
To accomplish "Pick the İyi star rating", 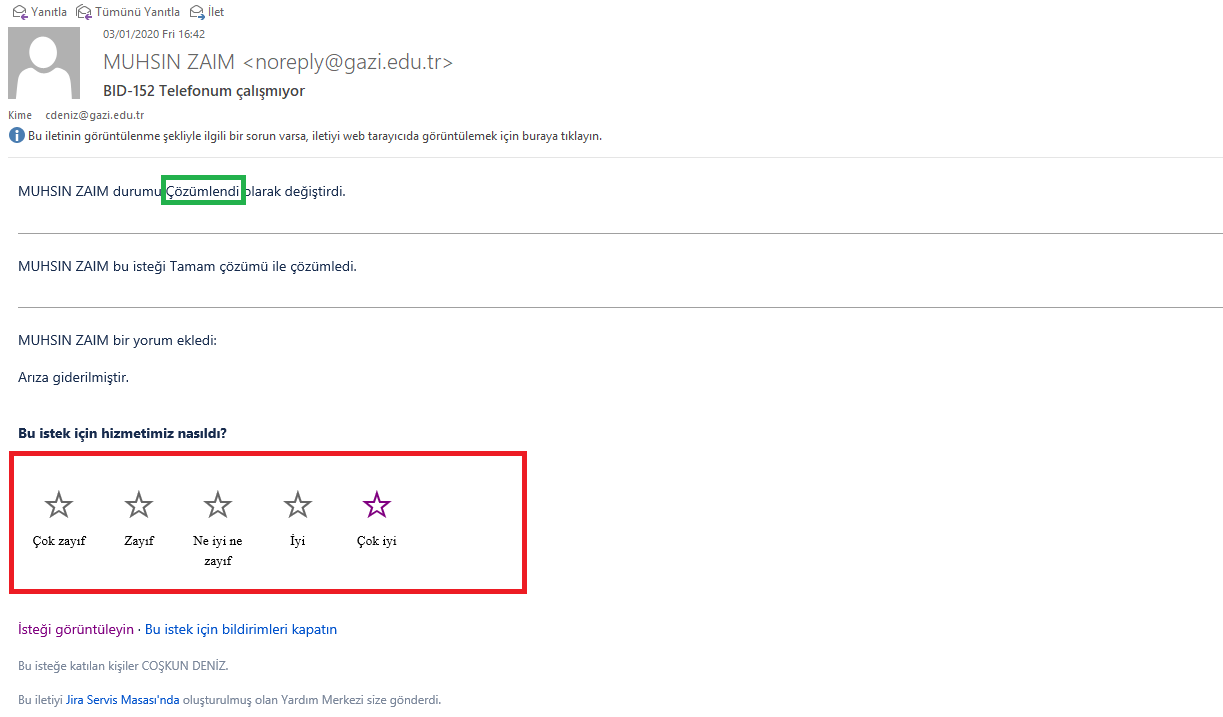I will click(x=298, y=505).
